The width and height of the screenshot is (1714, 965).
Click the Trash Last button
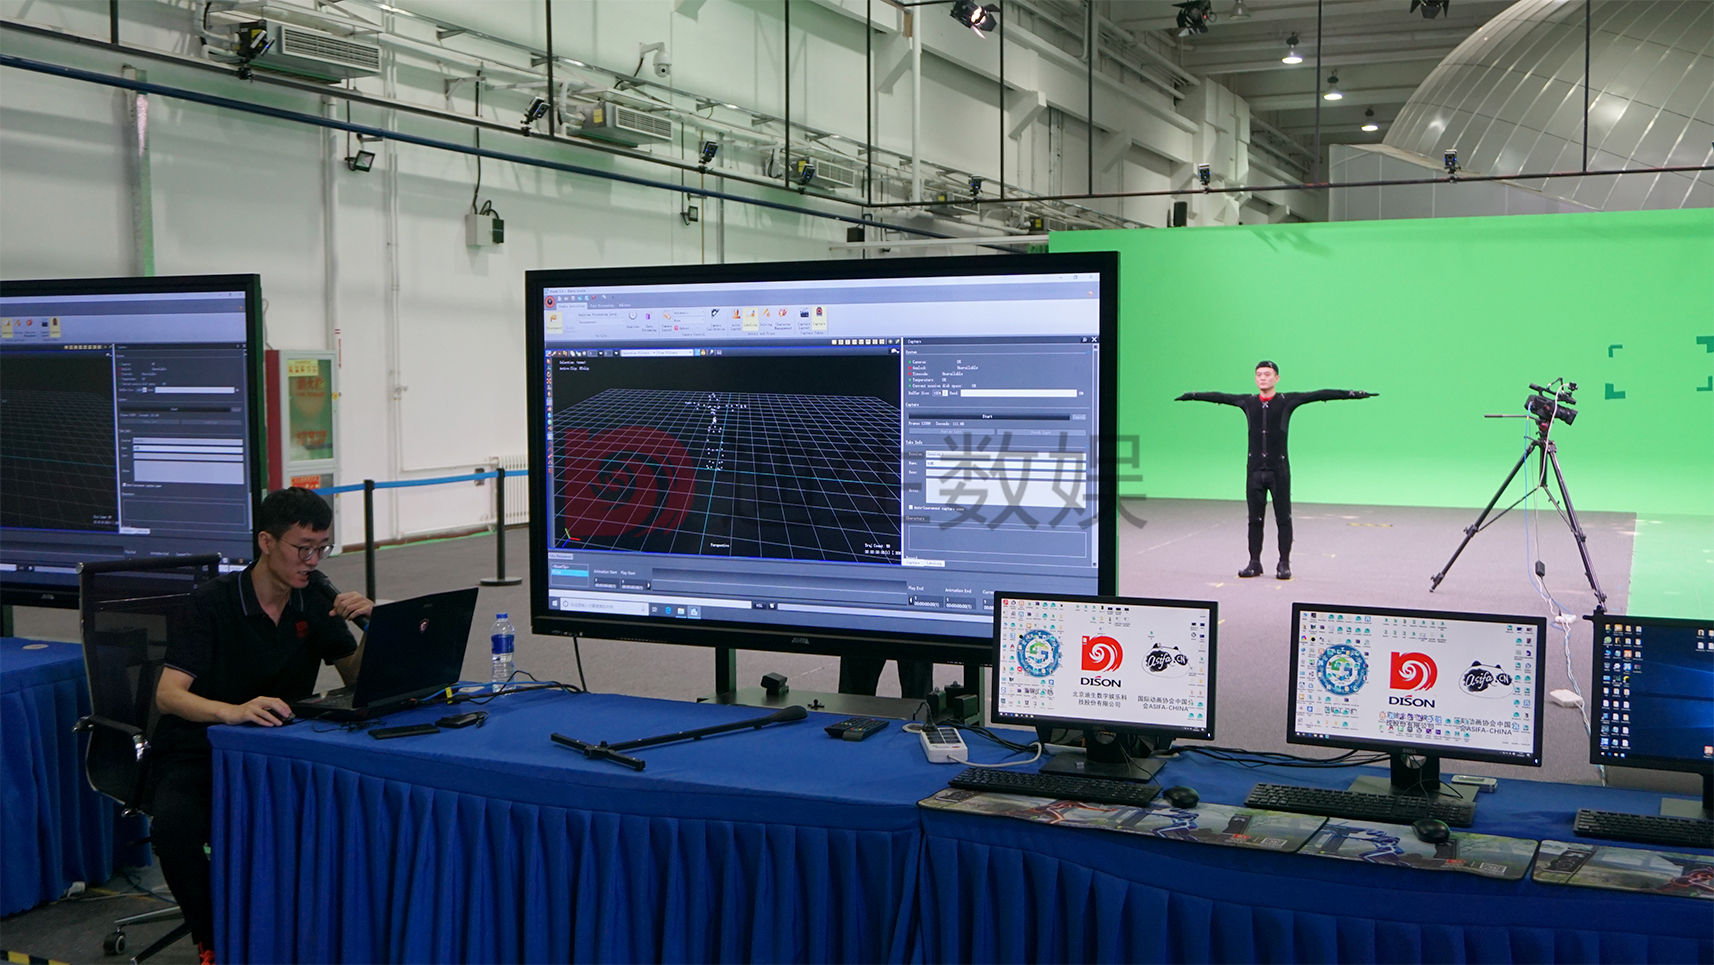[1041, 432]
